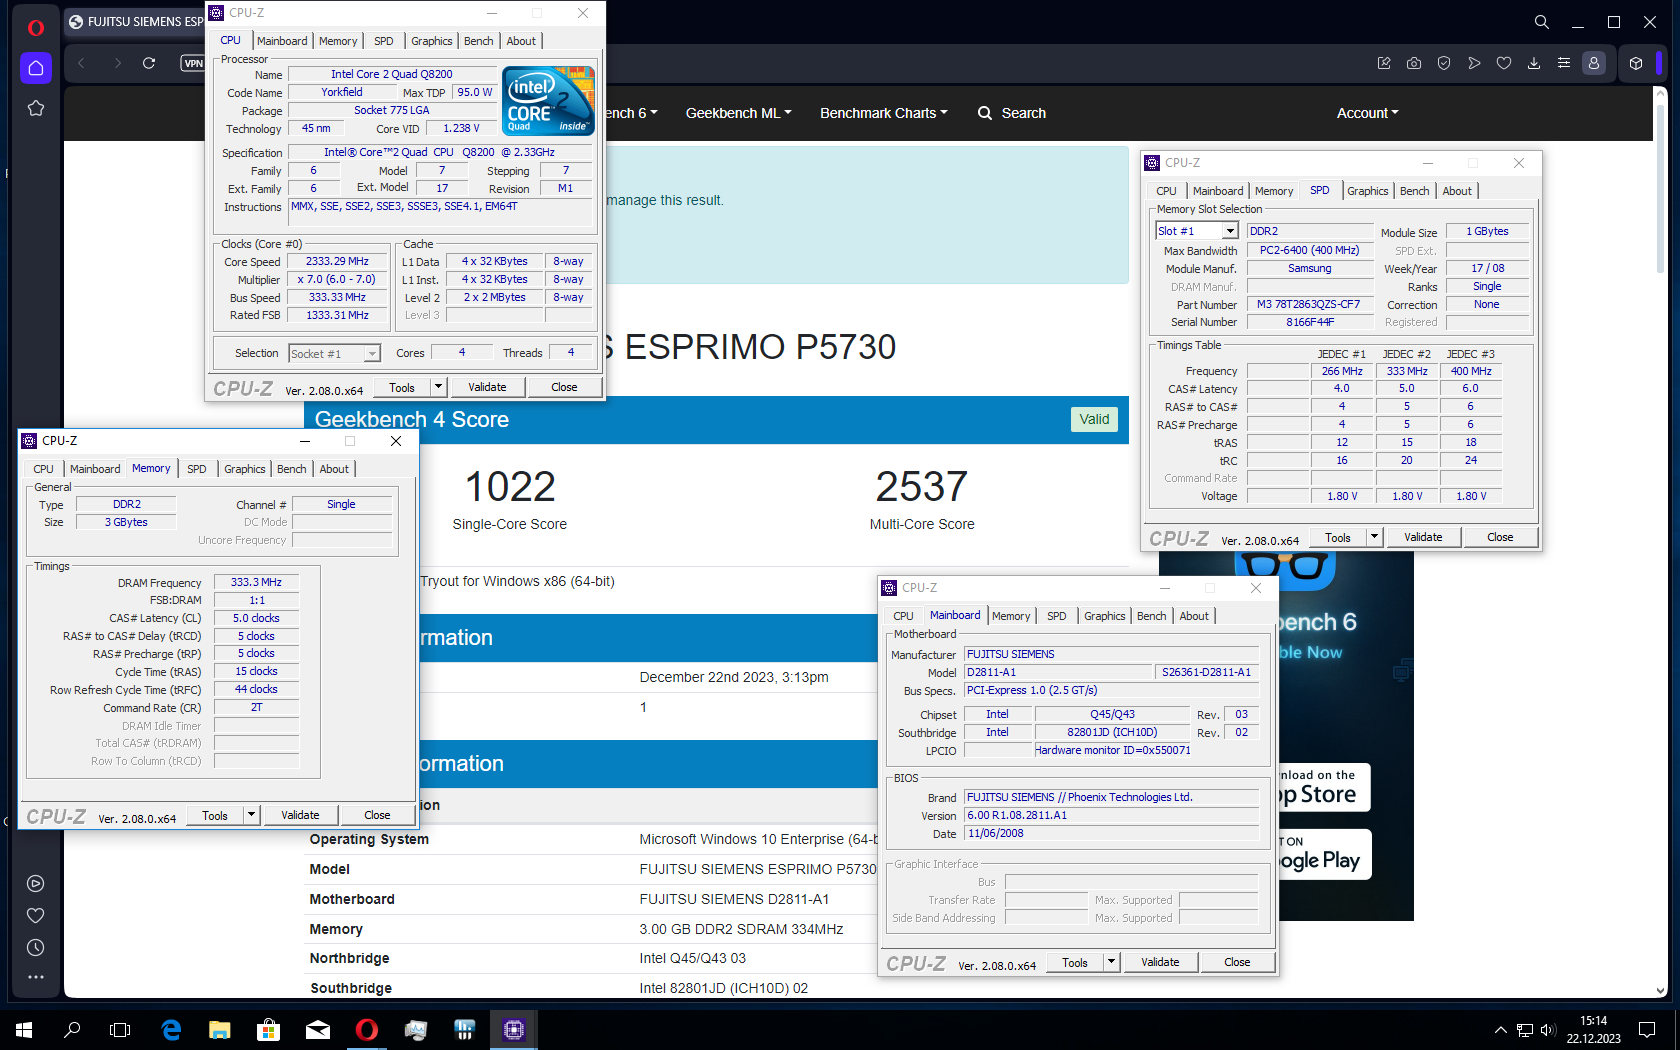Click Validate in SPD window

point(1423,537)
